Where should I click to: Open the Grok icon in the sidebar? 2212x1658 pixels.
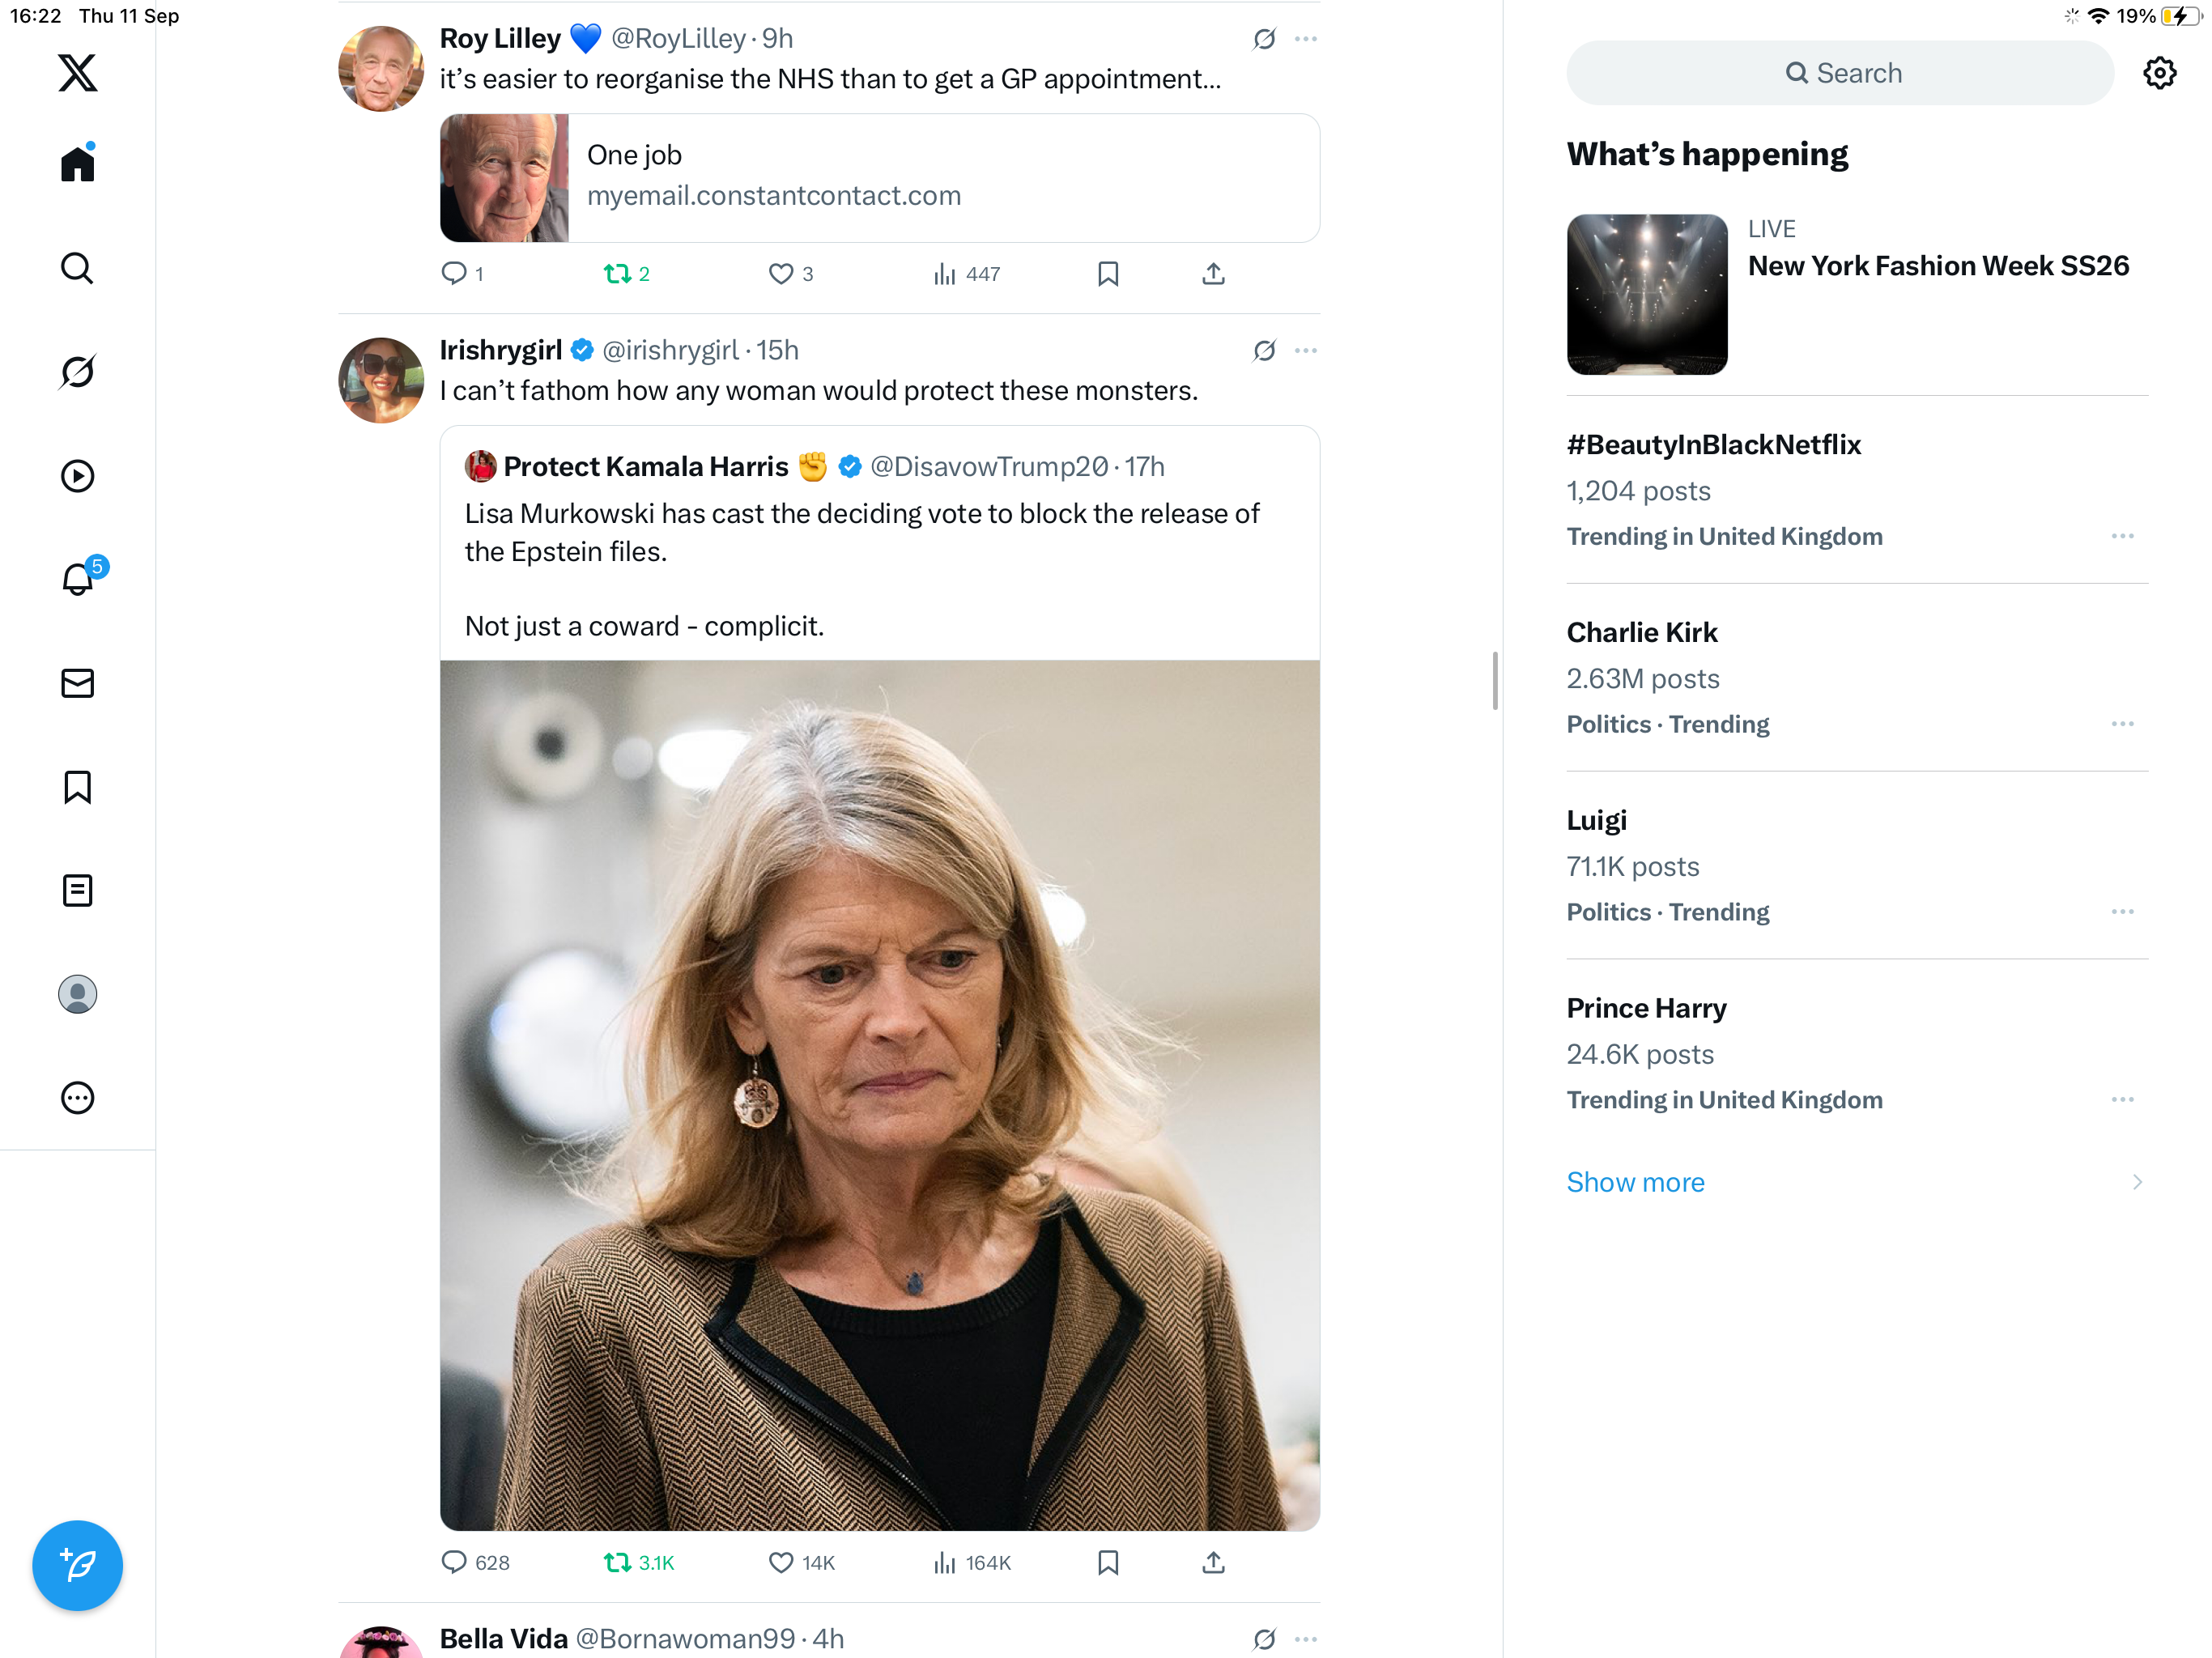(77, 372)
